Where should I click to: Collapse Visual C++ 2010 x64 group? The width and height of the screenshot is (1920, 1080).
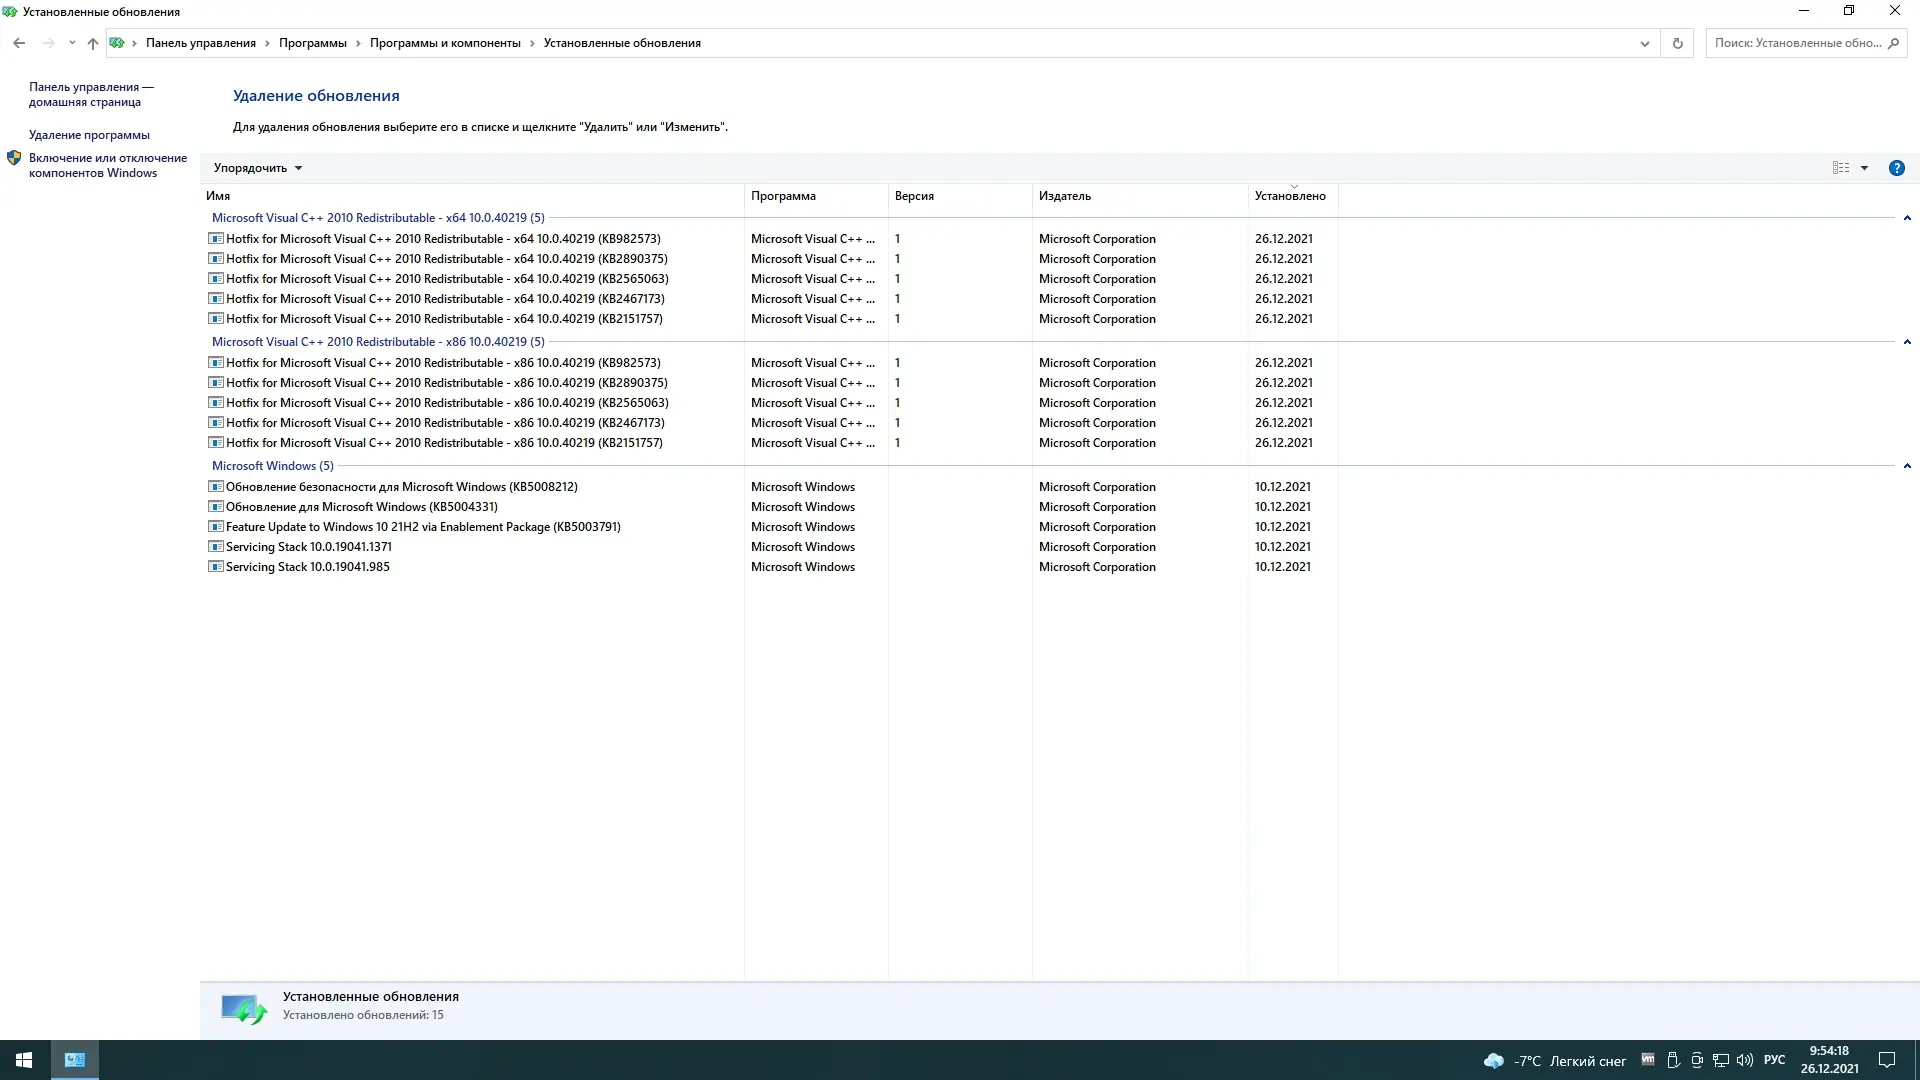pyautogui.click(x=1907, y=218)
